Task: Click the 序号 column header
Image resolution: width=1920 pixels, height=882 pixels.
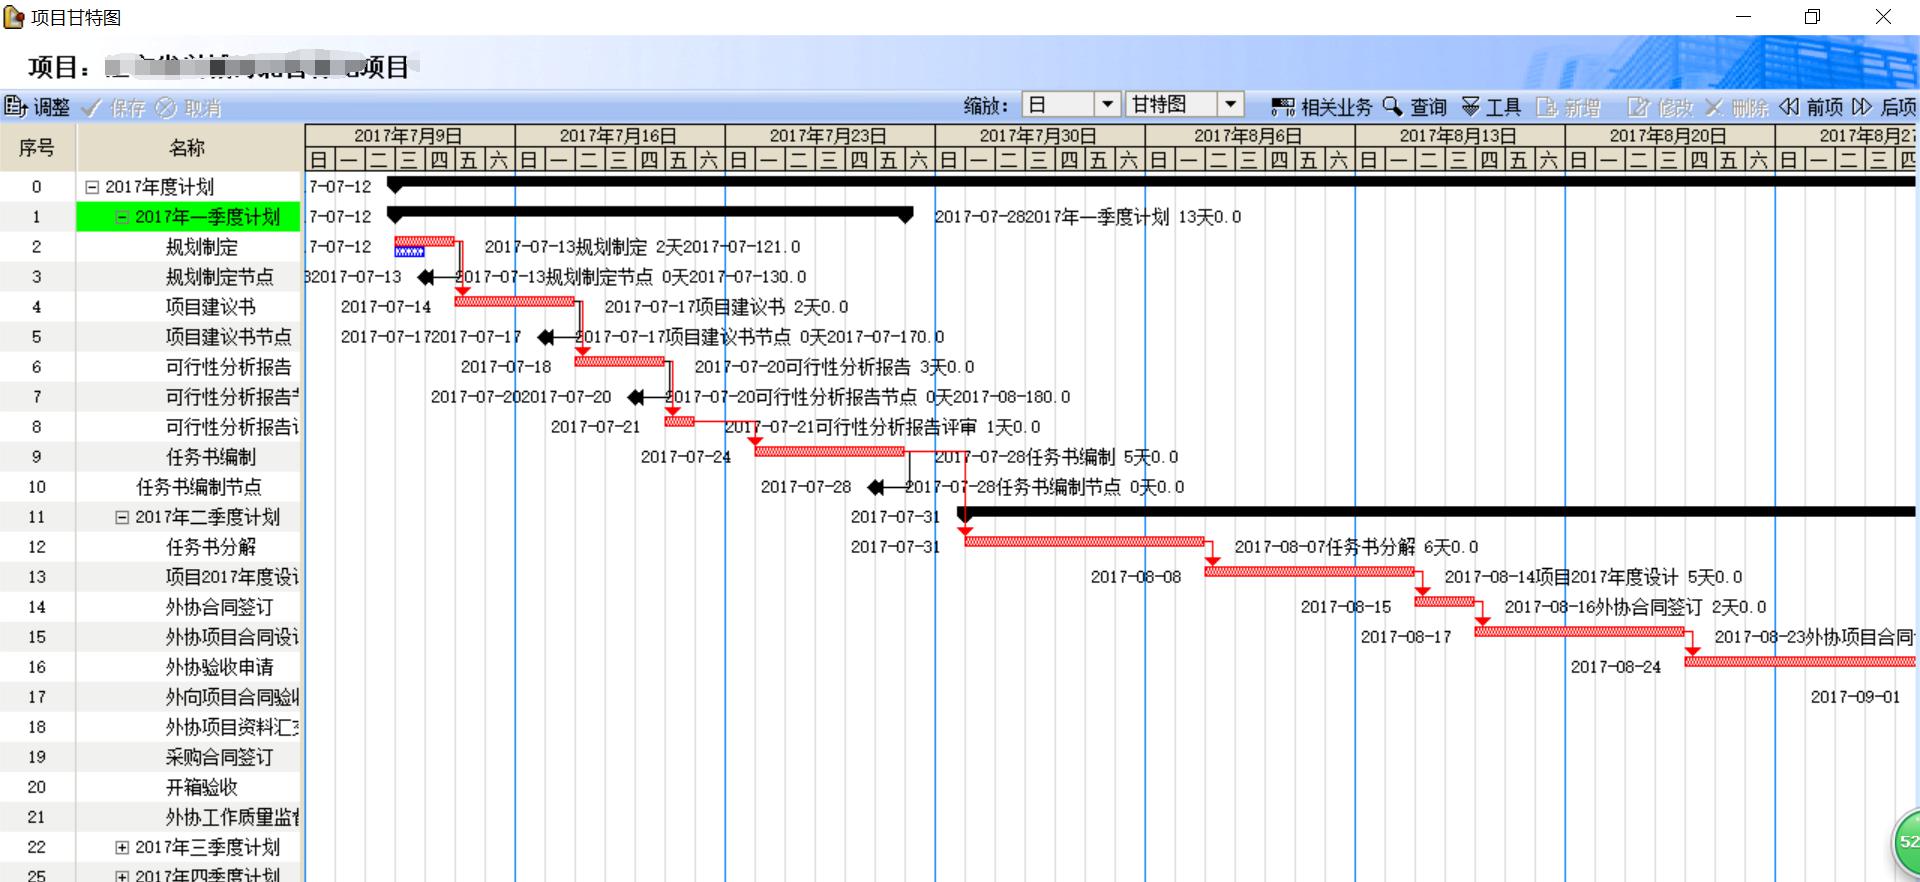Action: (x=37, y=148)
